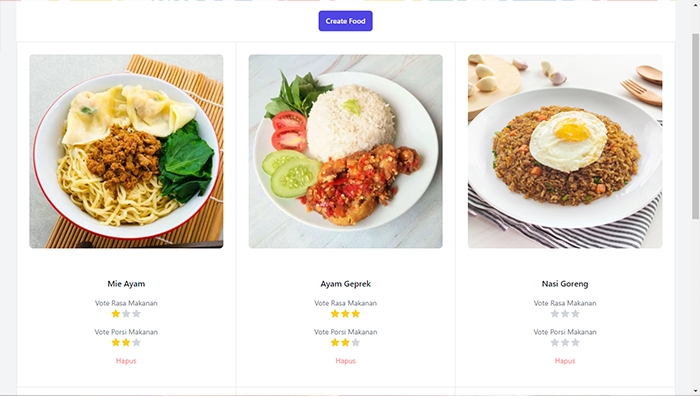The image size is (700, 396).
Task: Open the Mie Ayam food photo
Action: (x=126, y=151)
